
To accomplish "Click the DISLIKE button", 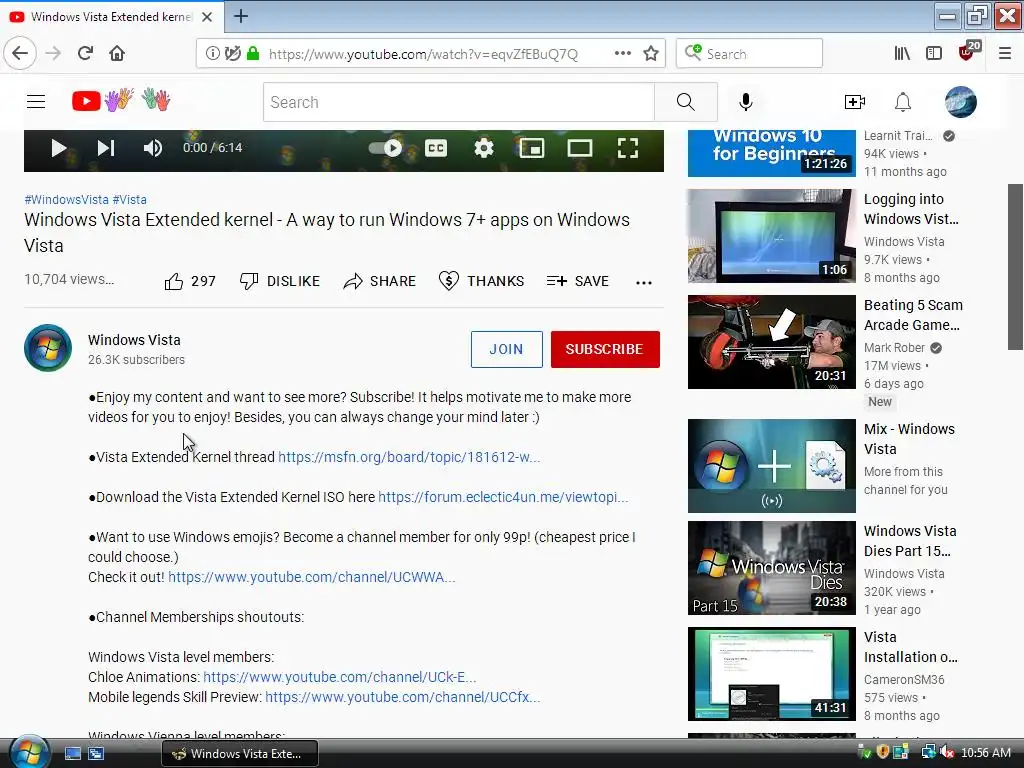I will 280,281.
